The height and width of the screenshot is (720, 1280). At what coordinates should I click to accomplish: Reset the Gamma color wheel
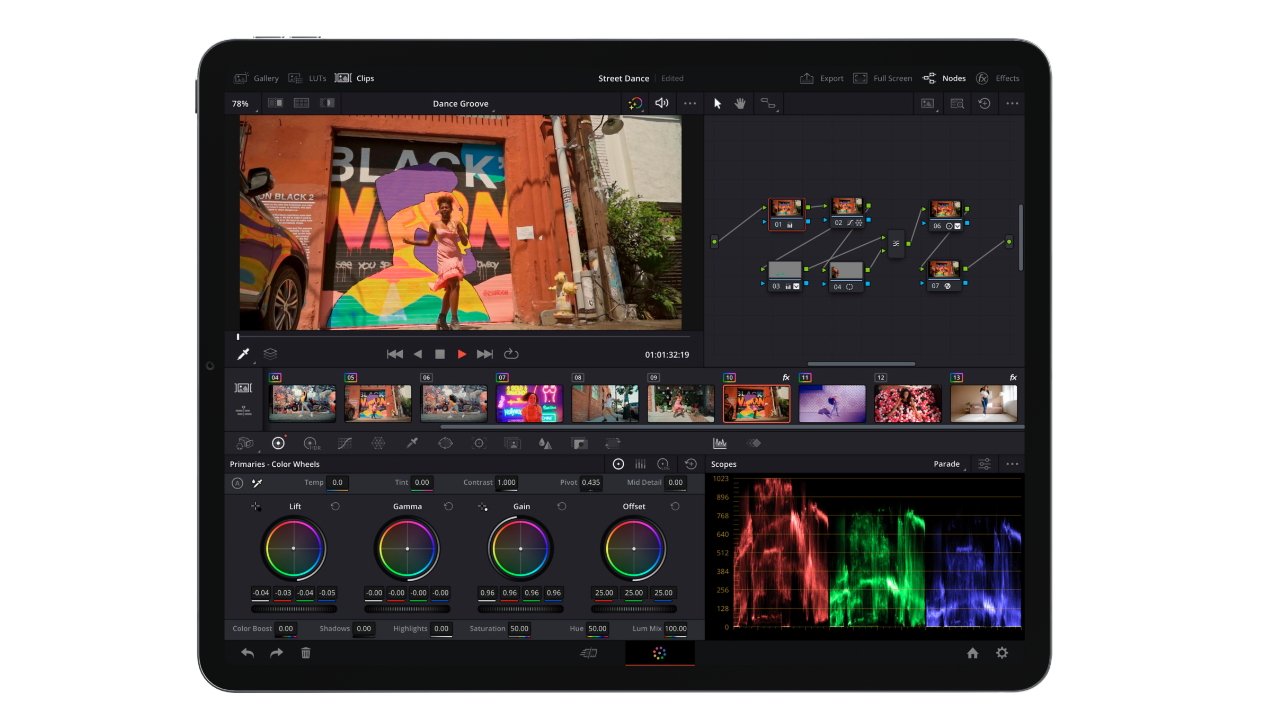(x=448, y=506)
